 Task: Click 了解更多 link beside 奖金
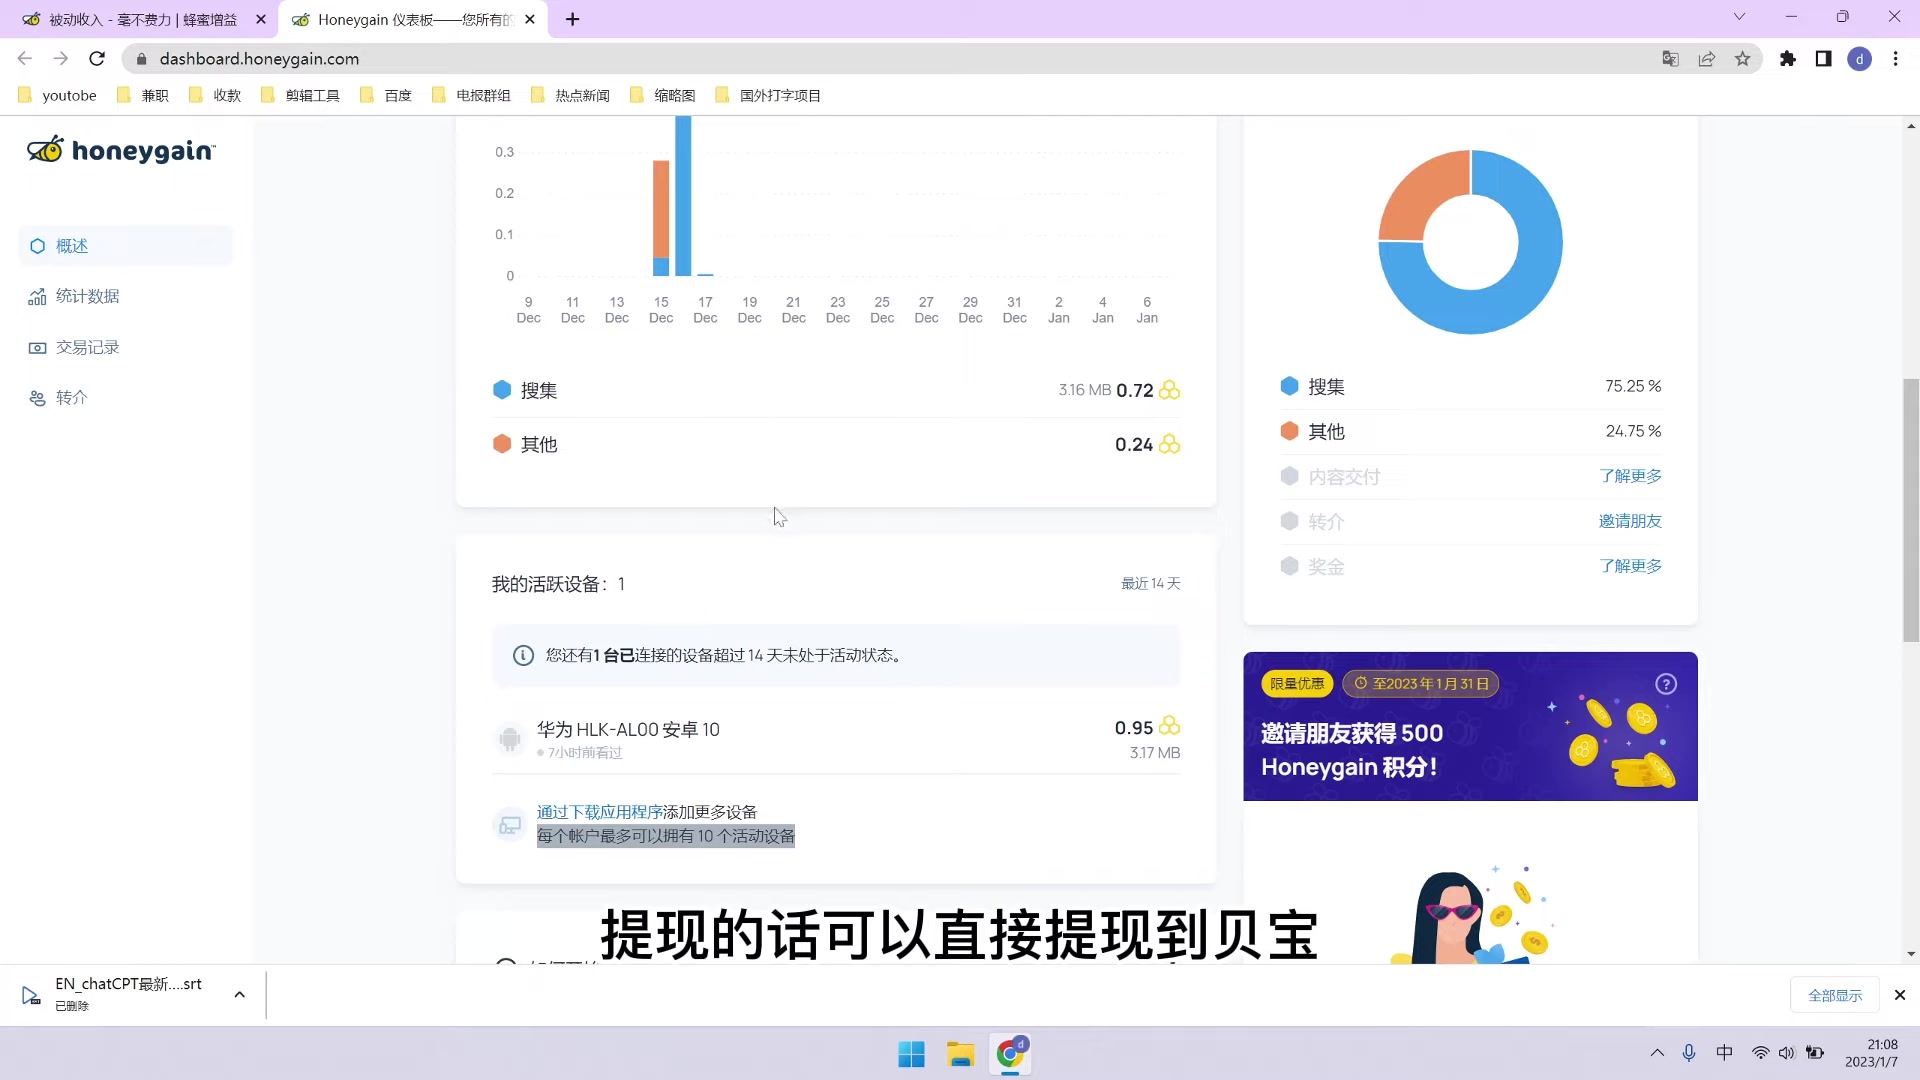coord(1630,566)
